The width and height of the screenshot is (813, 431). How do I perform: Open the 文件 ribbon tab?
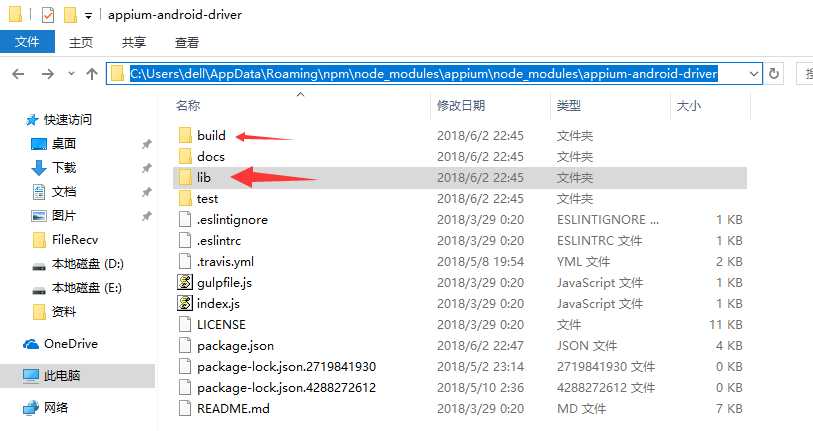click(x=27, y=41)
